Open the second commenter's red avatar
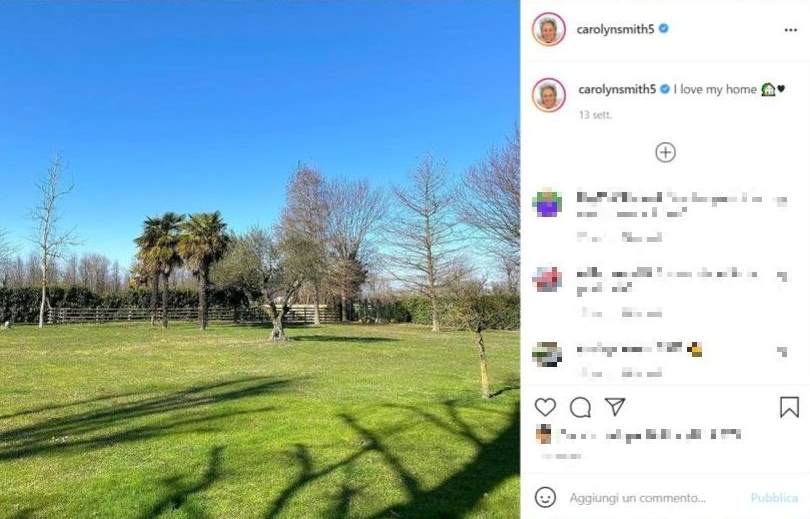Image resolution: width=810 pixels, height=519 pixels. pyautogui.click(x=547, y=279)
